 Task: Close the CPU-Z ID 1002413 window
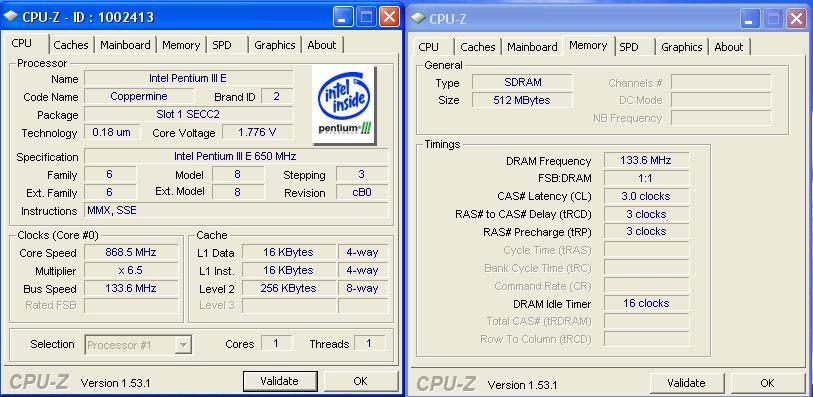tap(389, 17)
